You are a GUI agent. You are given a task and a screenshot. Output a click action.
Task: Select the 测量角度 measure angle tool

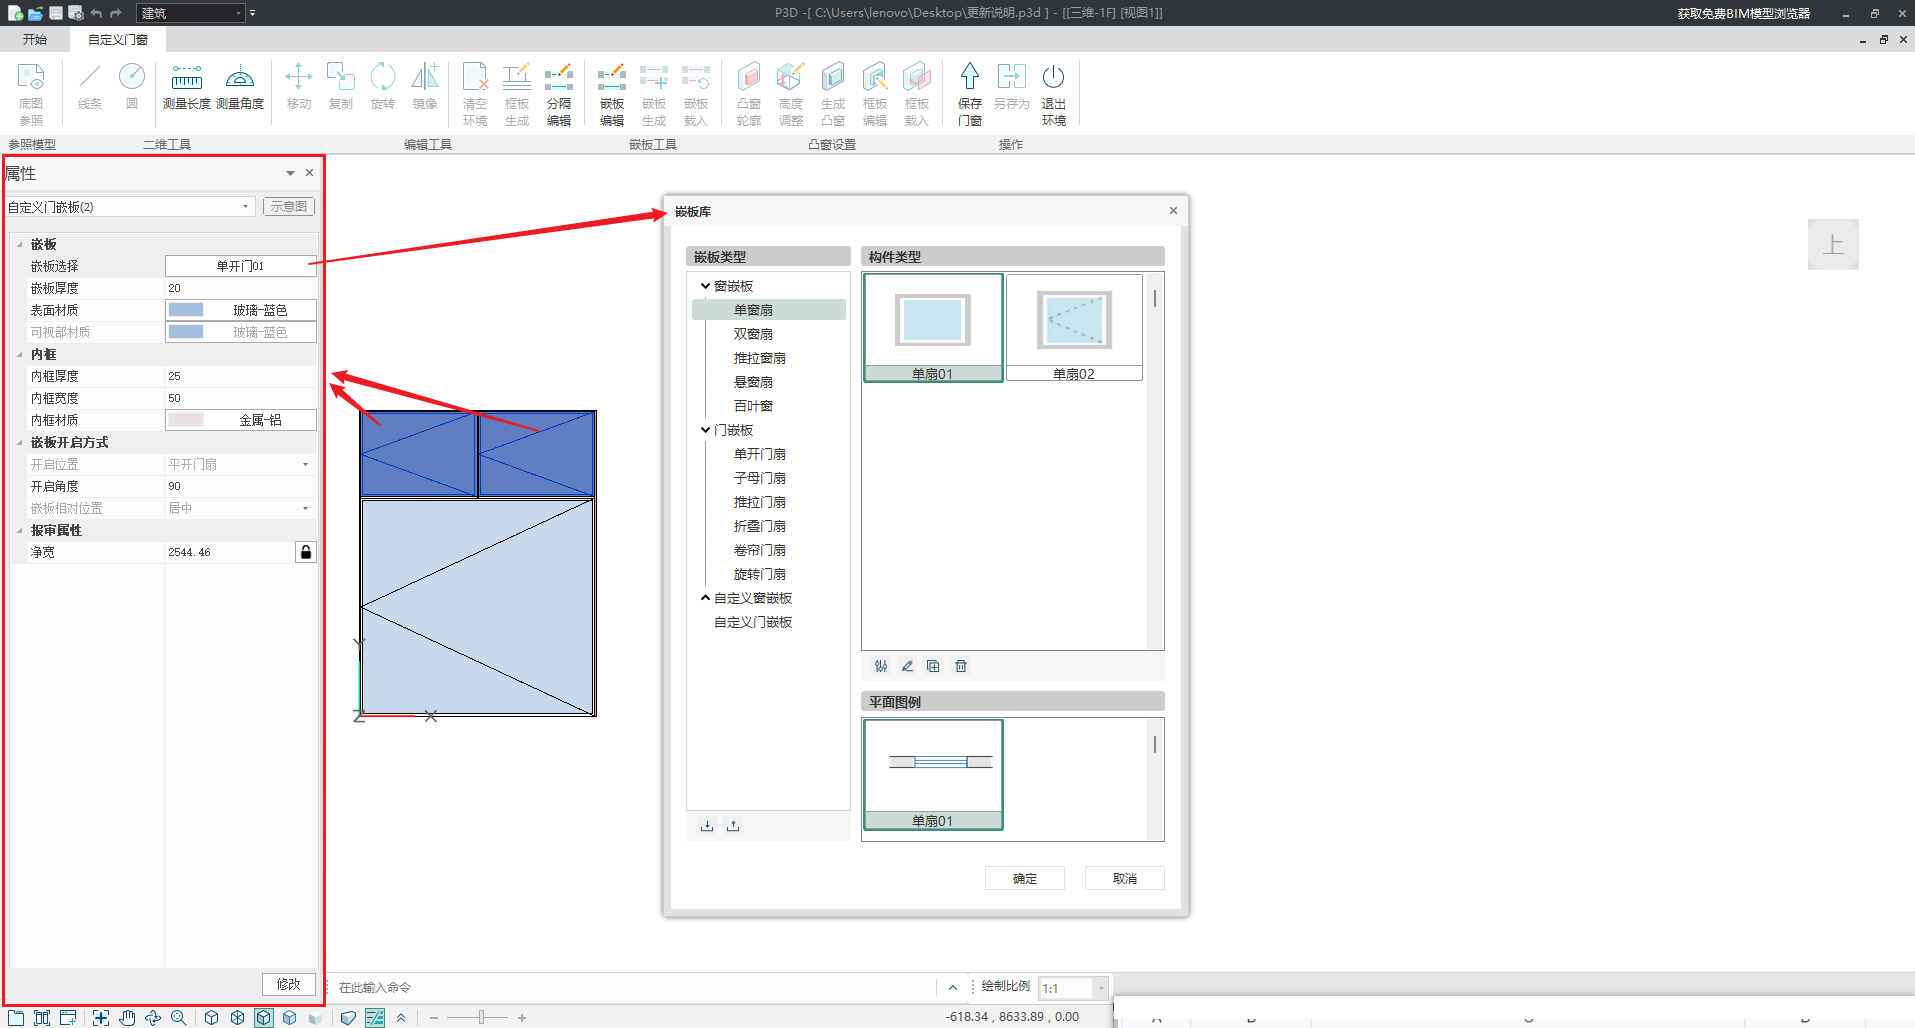pyautogui.click(x=240, y=88)
